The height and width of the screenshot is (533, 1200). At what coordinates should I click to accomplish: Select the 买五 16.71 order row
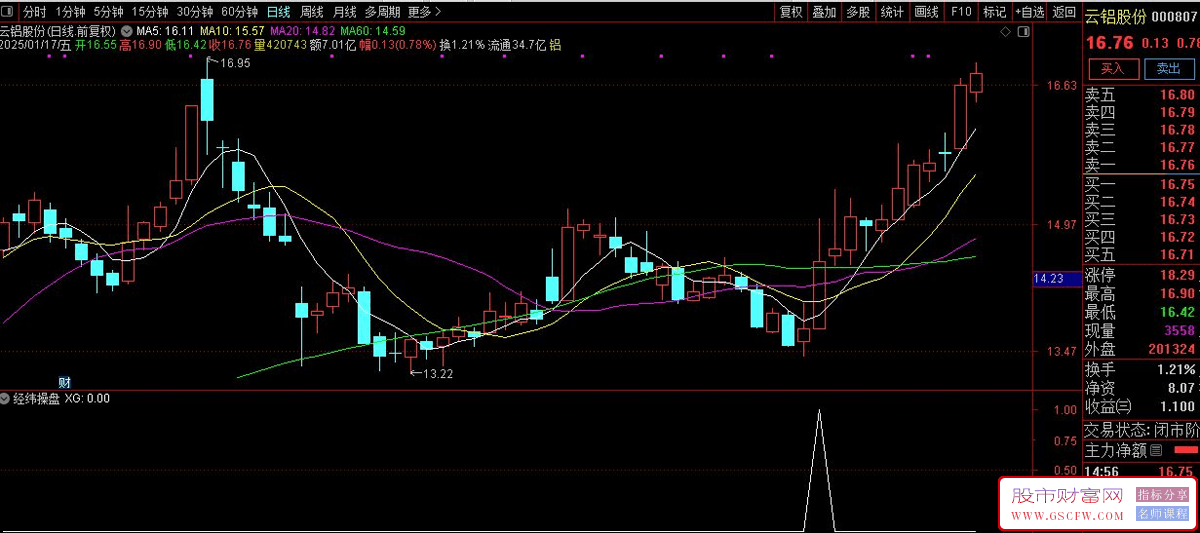click(x=1141, y=254)
